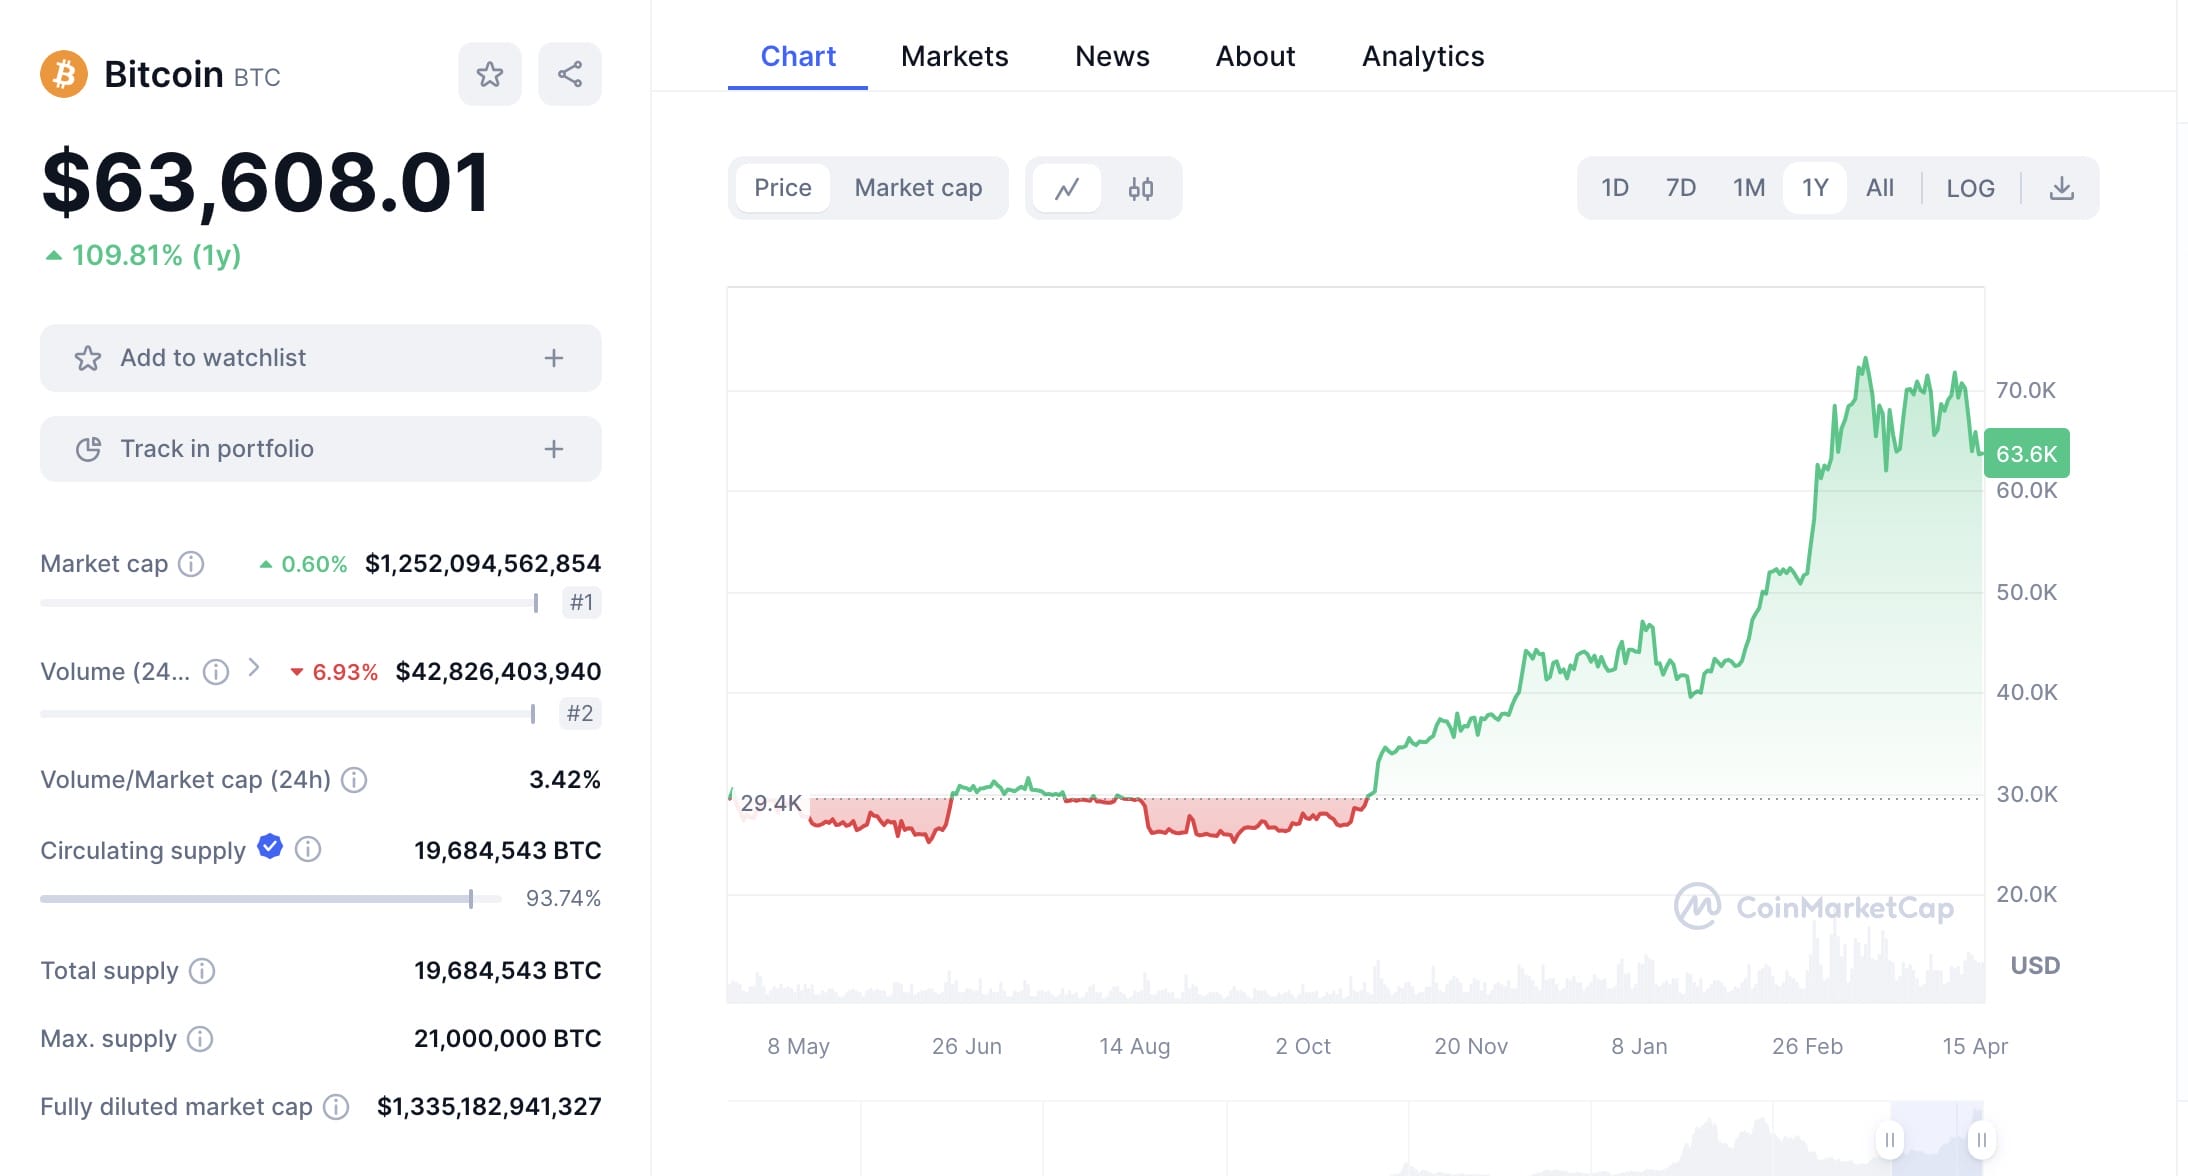Click the Add to watchlist button
This screenshot has width=2188, height=1176.
pos(321,358)
